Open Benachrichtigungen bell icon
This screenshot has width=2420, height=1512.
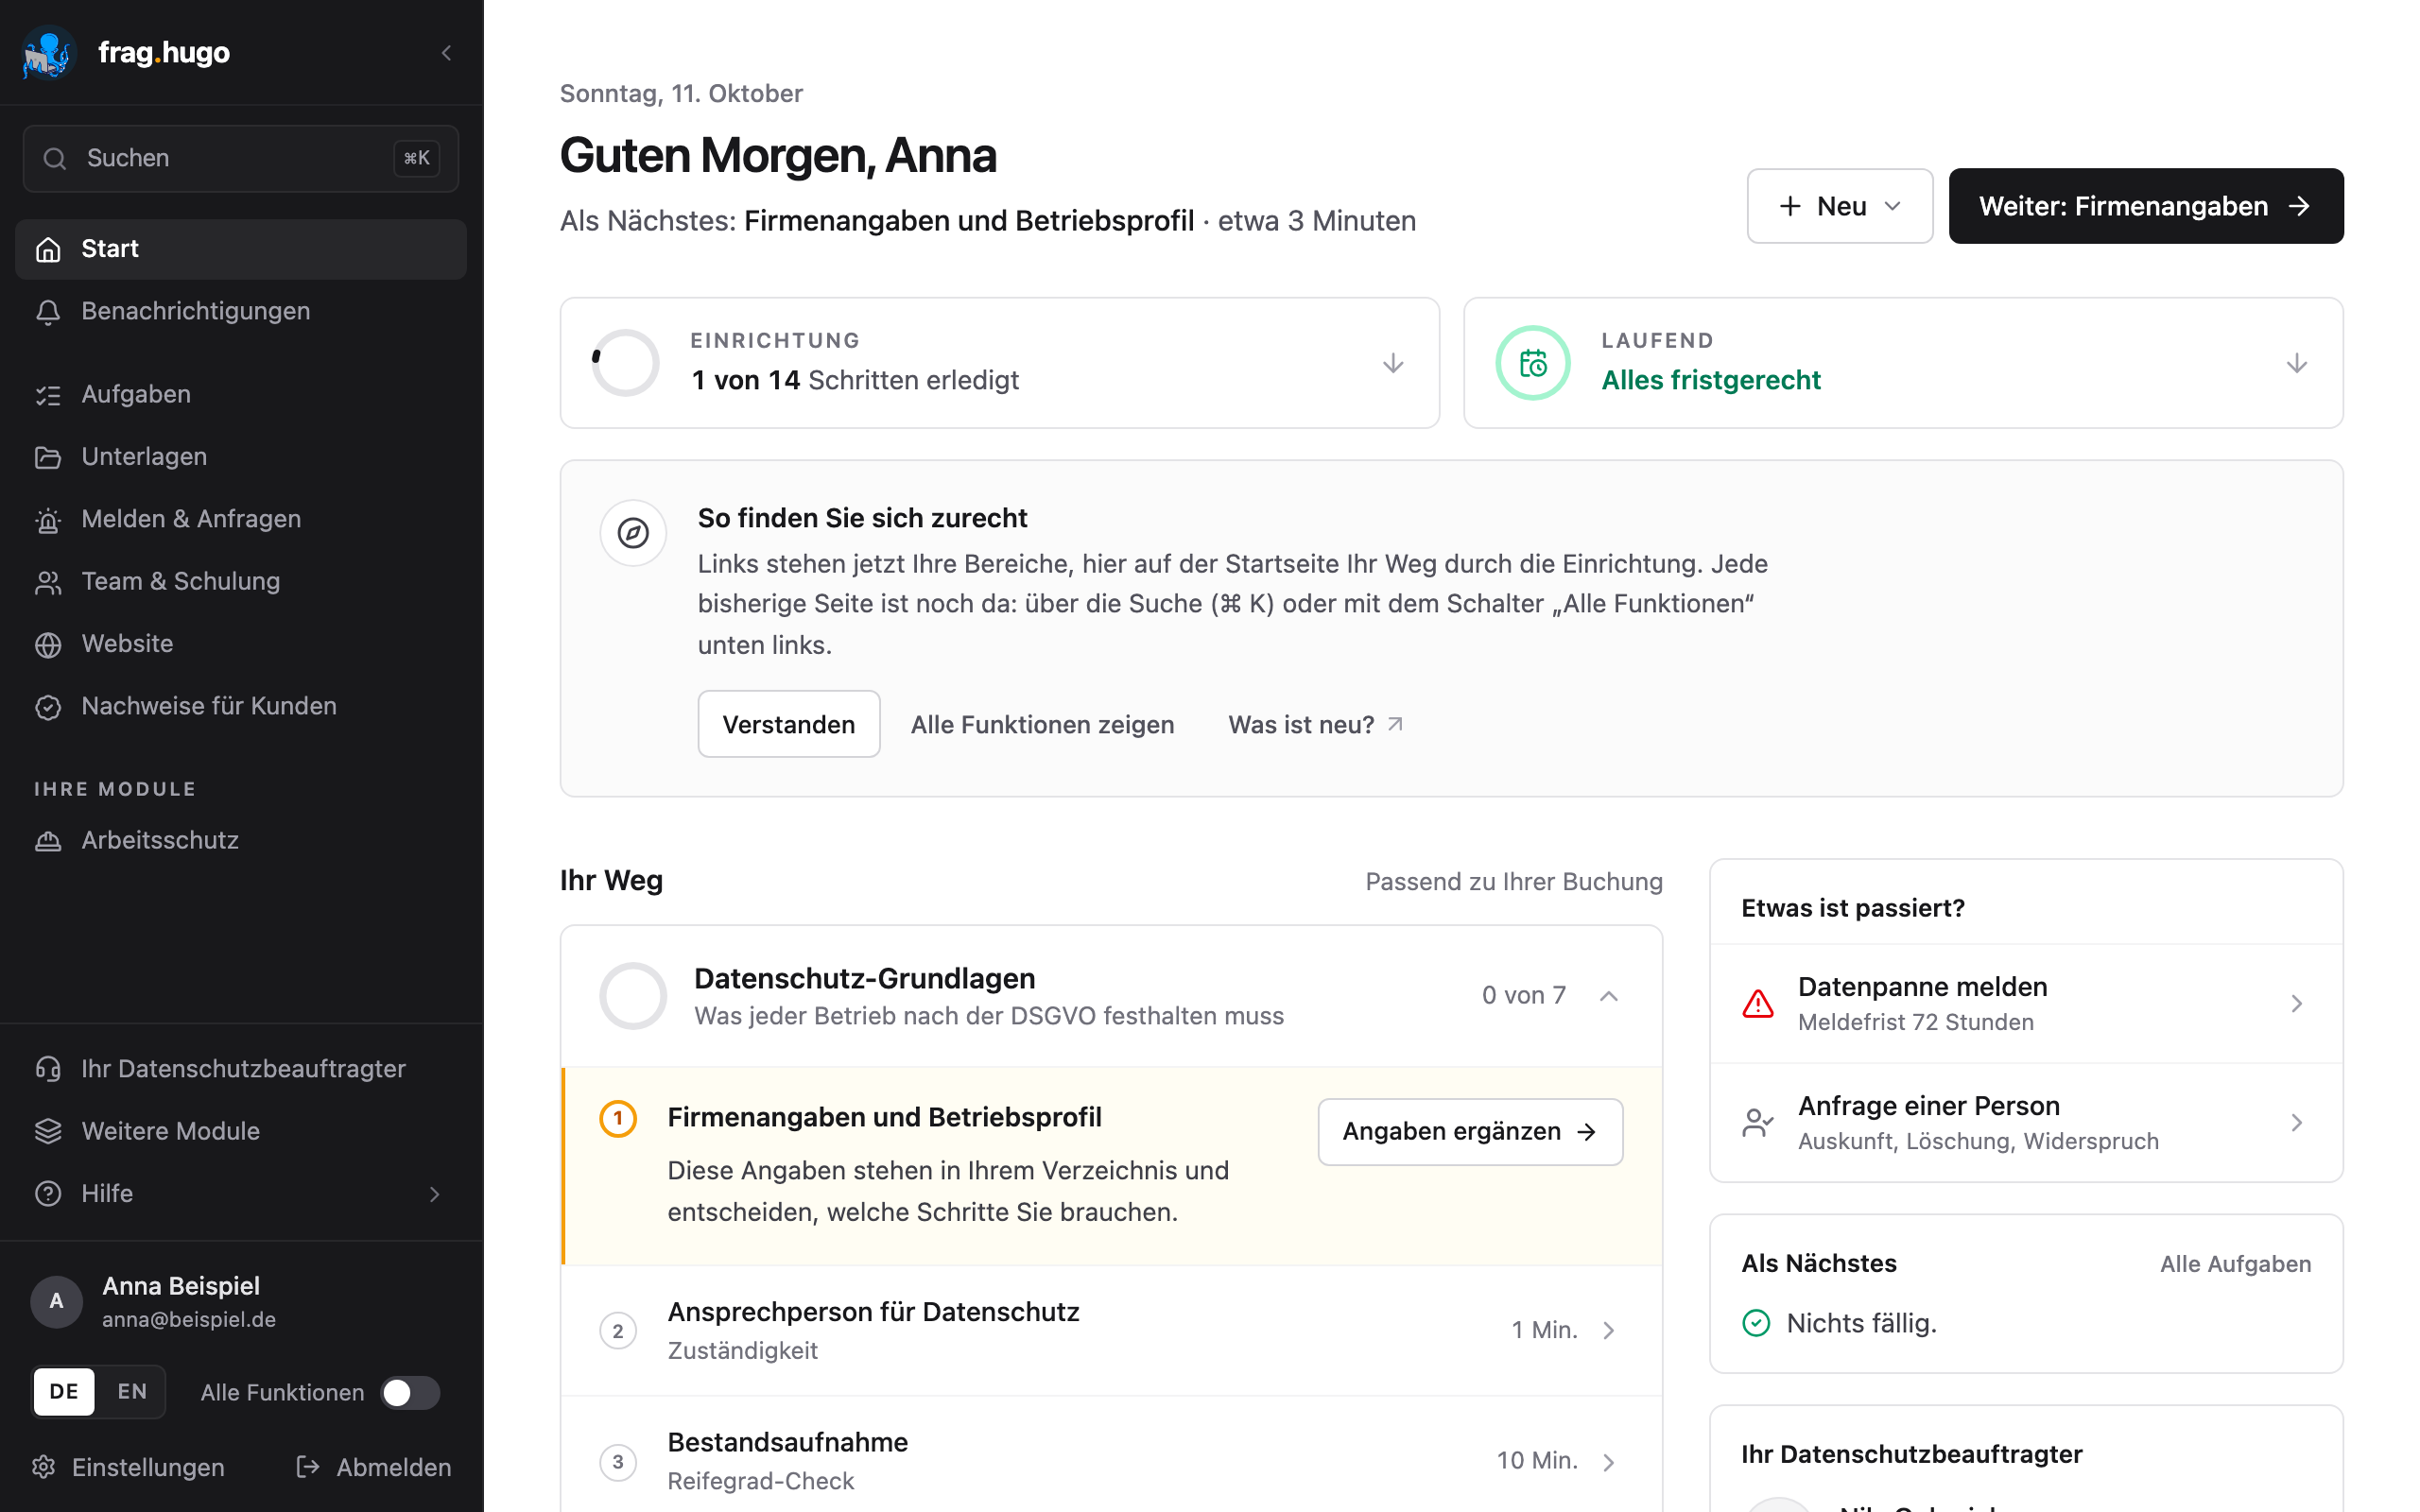point(48,312)
